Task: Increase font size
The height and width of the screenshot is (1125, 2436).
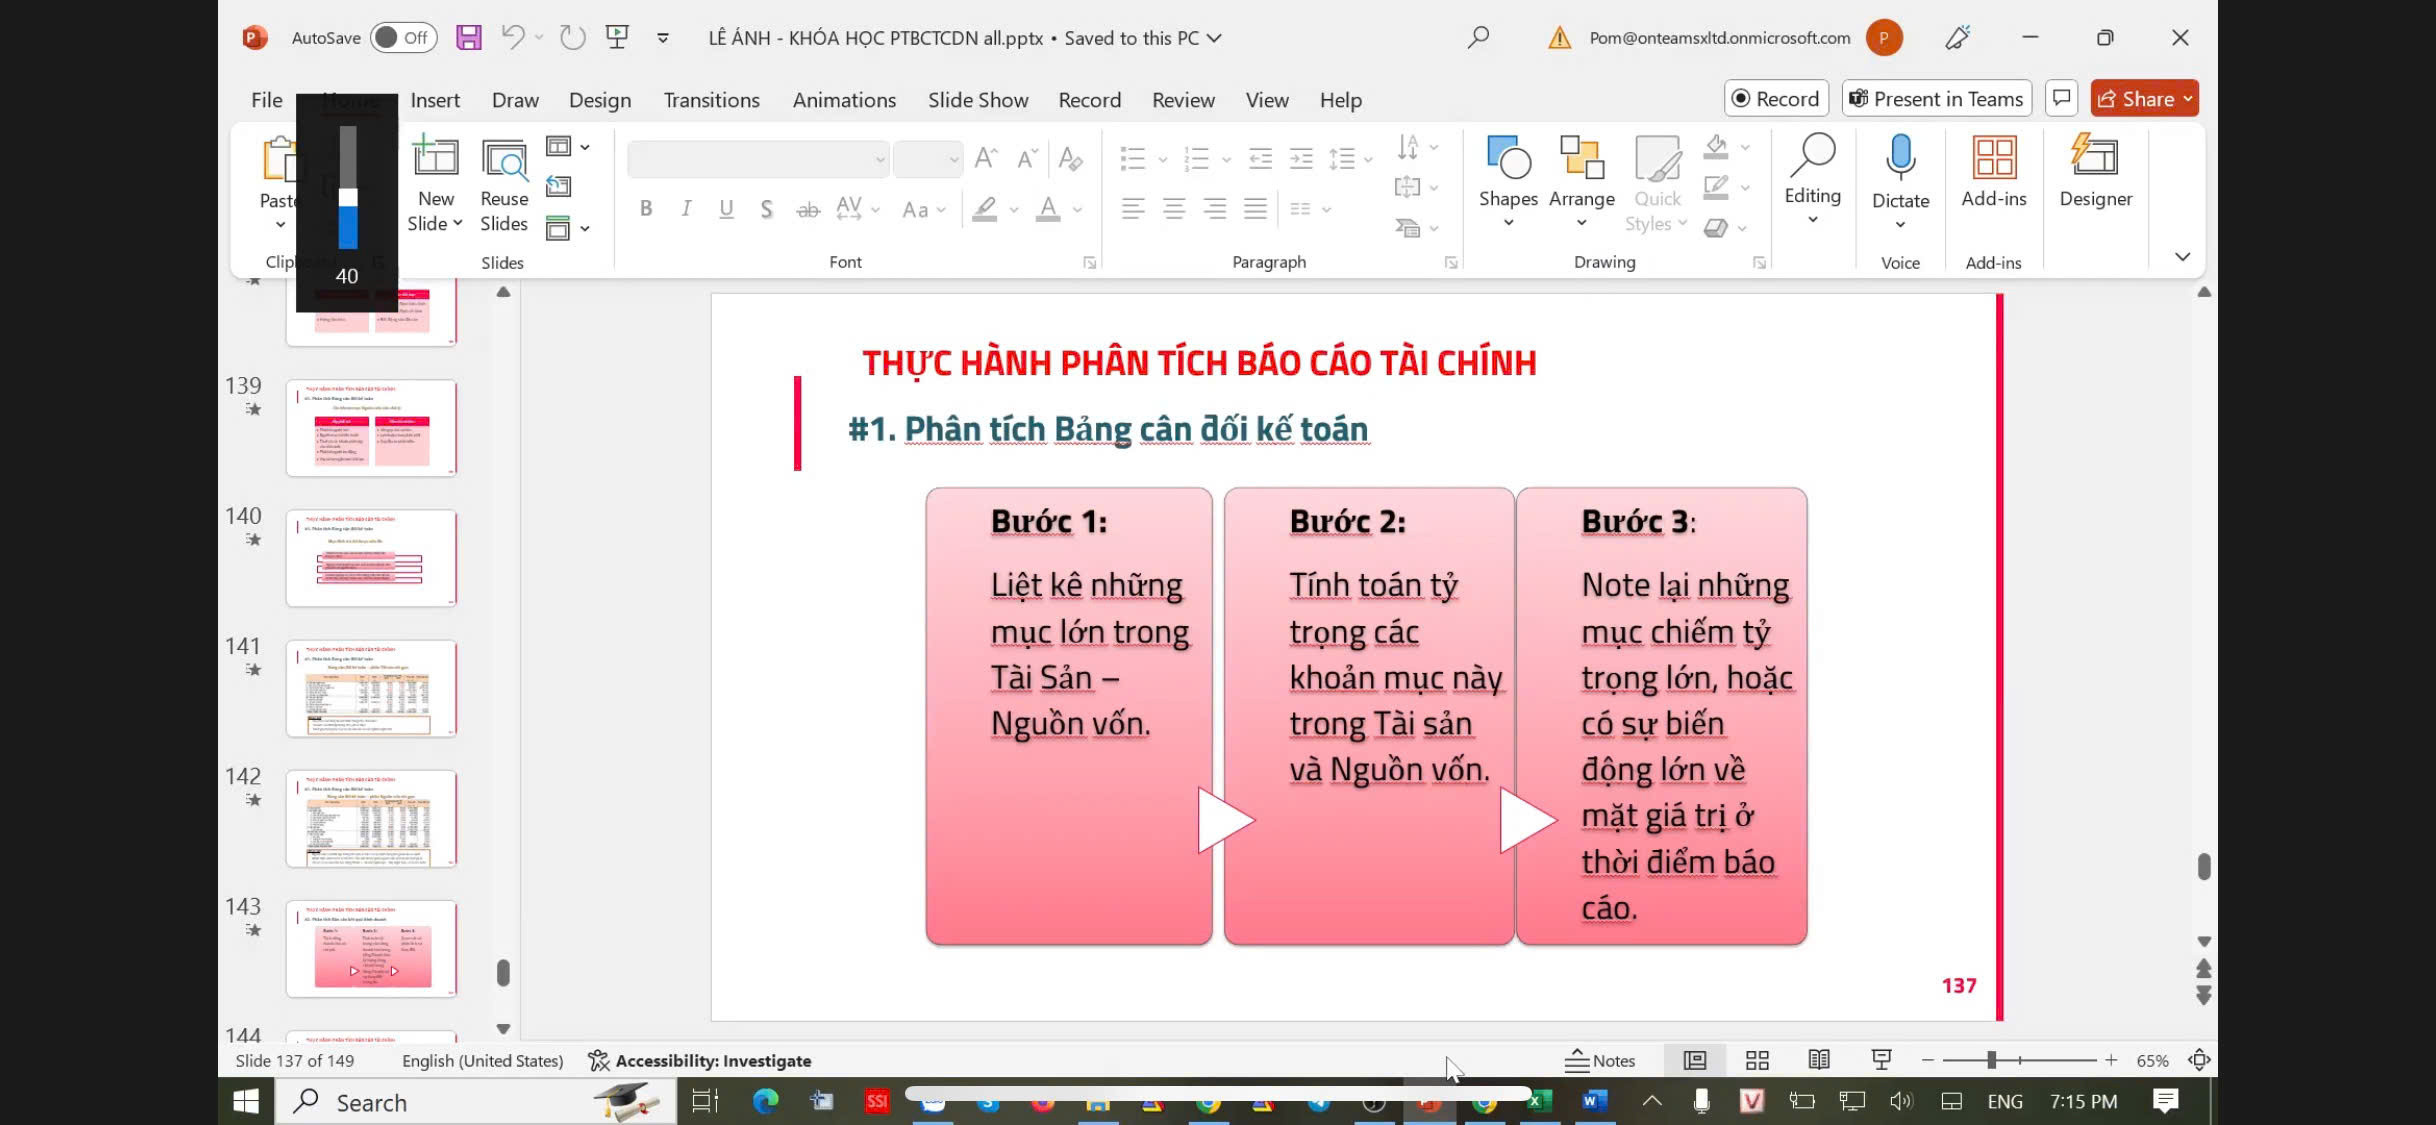Action: pyautogui.click(x=986, y=158)
